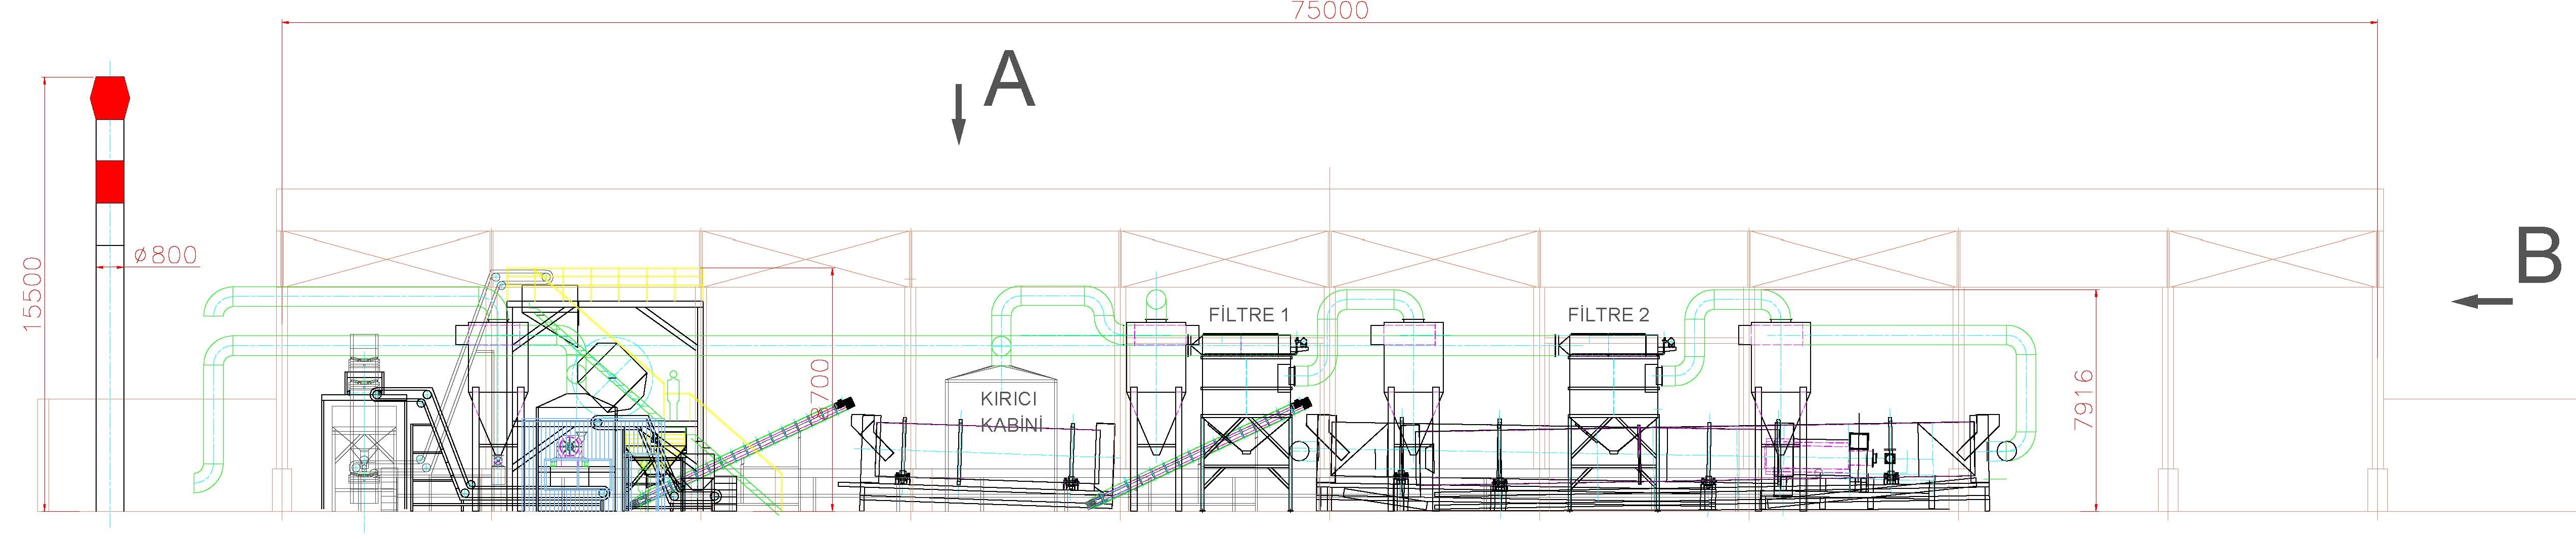Select the section view letter A
Viewport: 2576px width, 539px height.
[x=1009, y=81]
